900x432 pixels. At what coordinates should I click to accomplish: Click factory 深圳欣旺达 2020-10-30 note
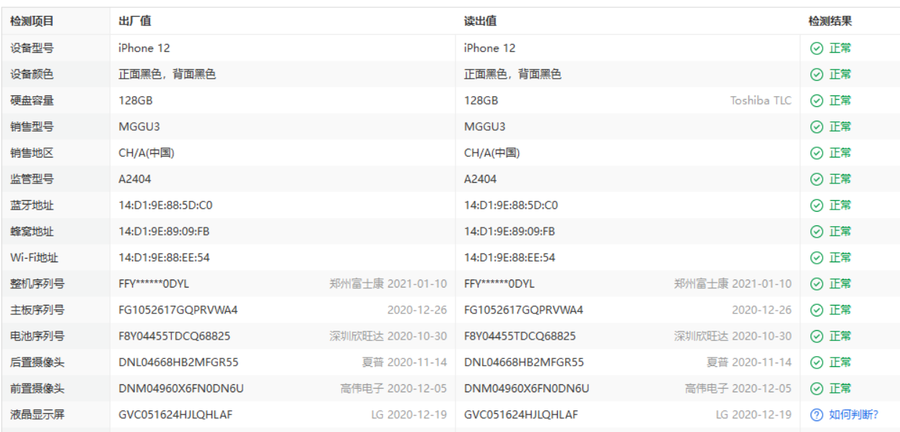coord(388,336)
